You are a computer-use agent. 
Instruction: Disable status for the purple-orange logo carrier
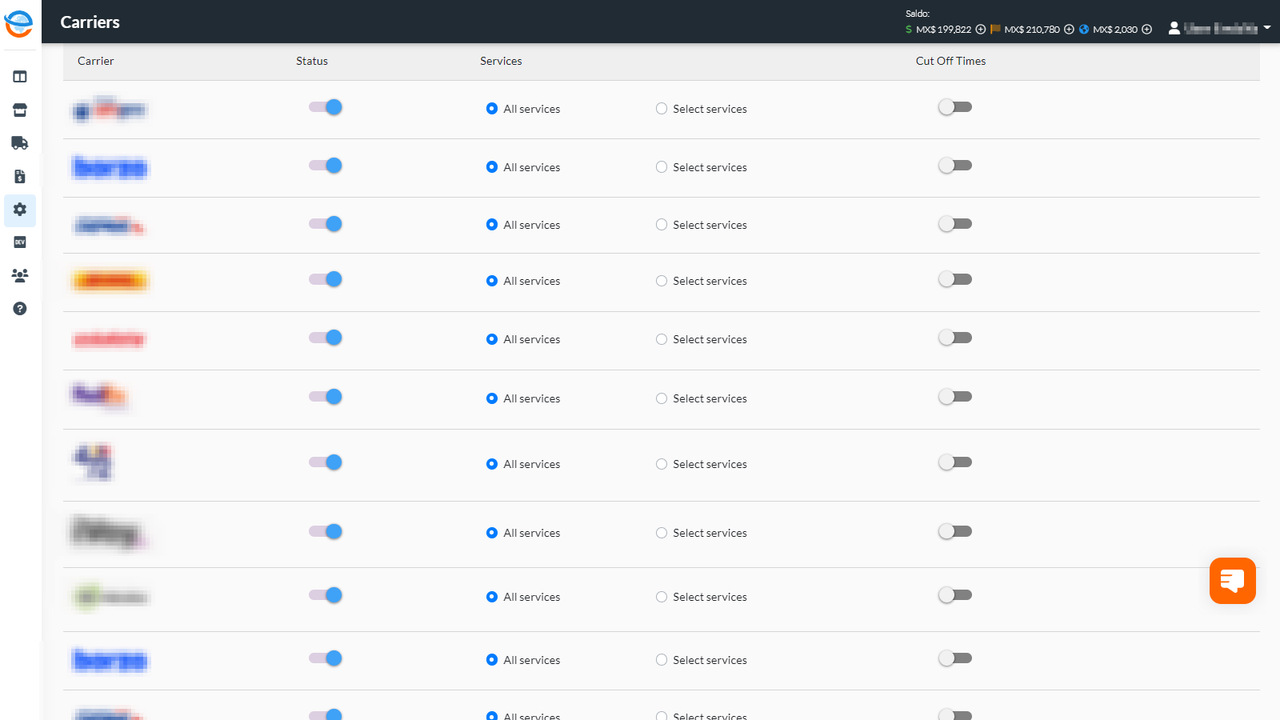(326, 397)
